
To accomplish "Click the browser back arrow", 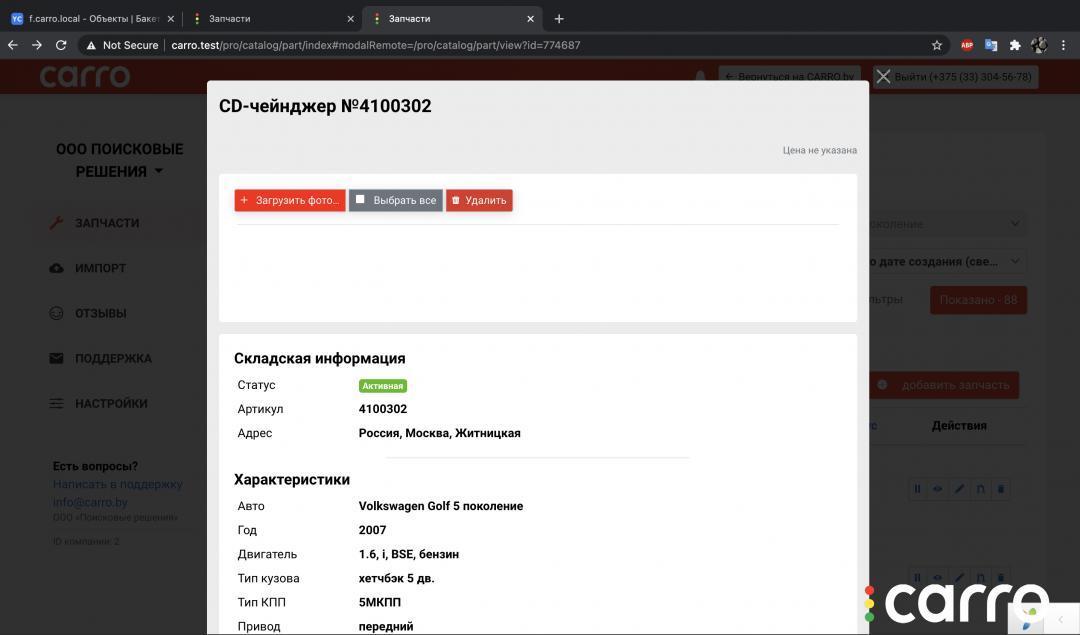I will [x=13, y=45].
